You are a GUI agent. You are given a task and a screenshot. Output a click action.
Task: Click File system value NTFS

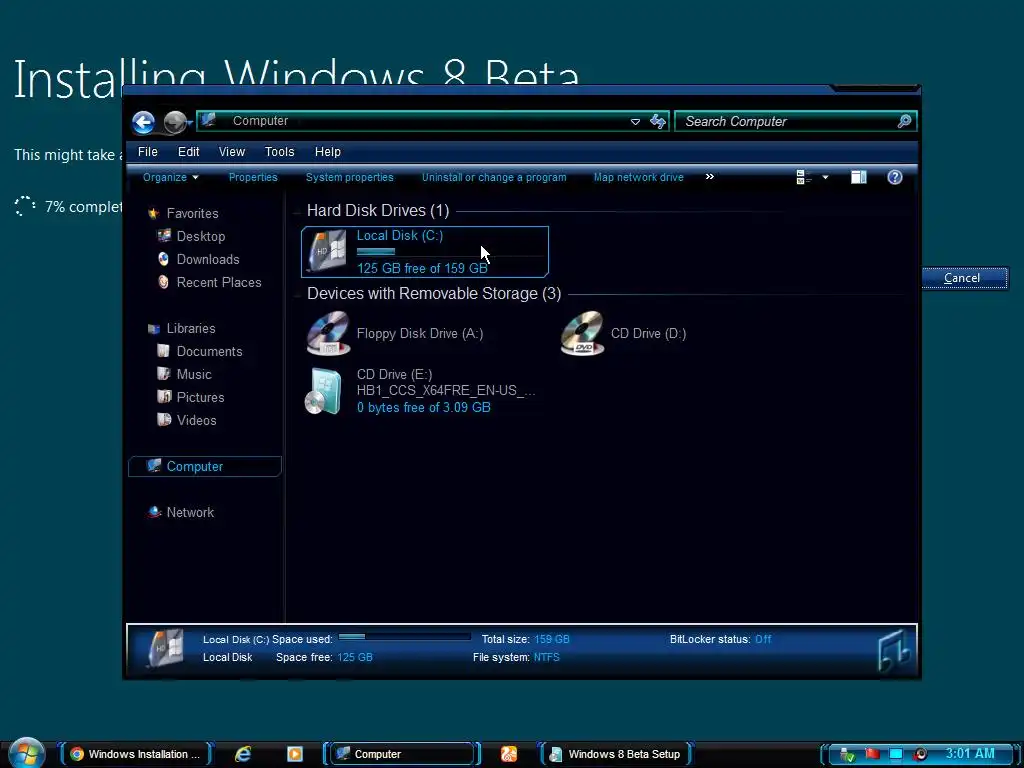coord(547,657)
